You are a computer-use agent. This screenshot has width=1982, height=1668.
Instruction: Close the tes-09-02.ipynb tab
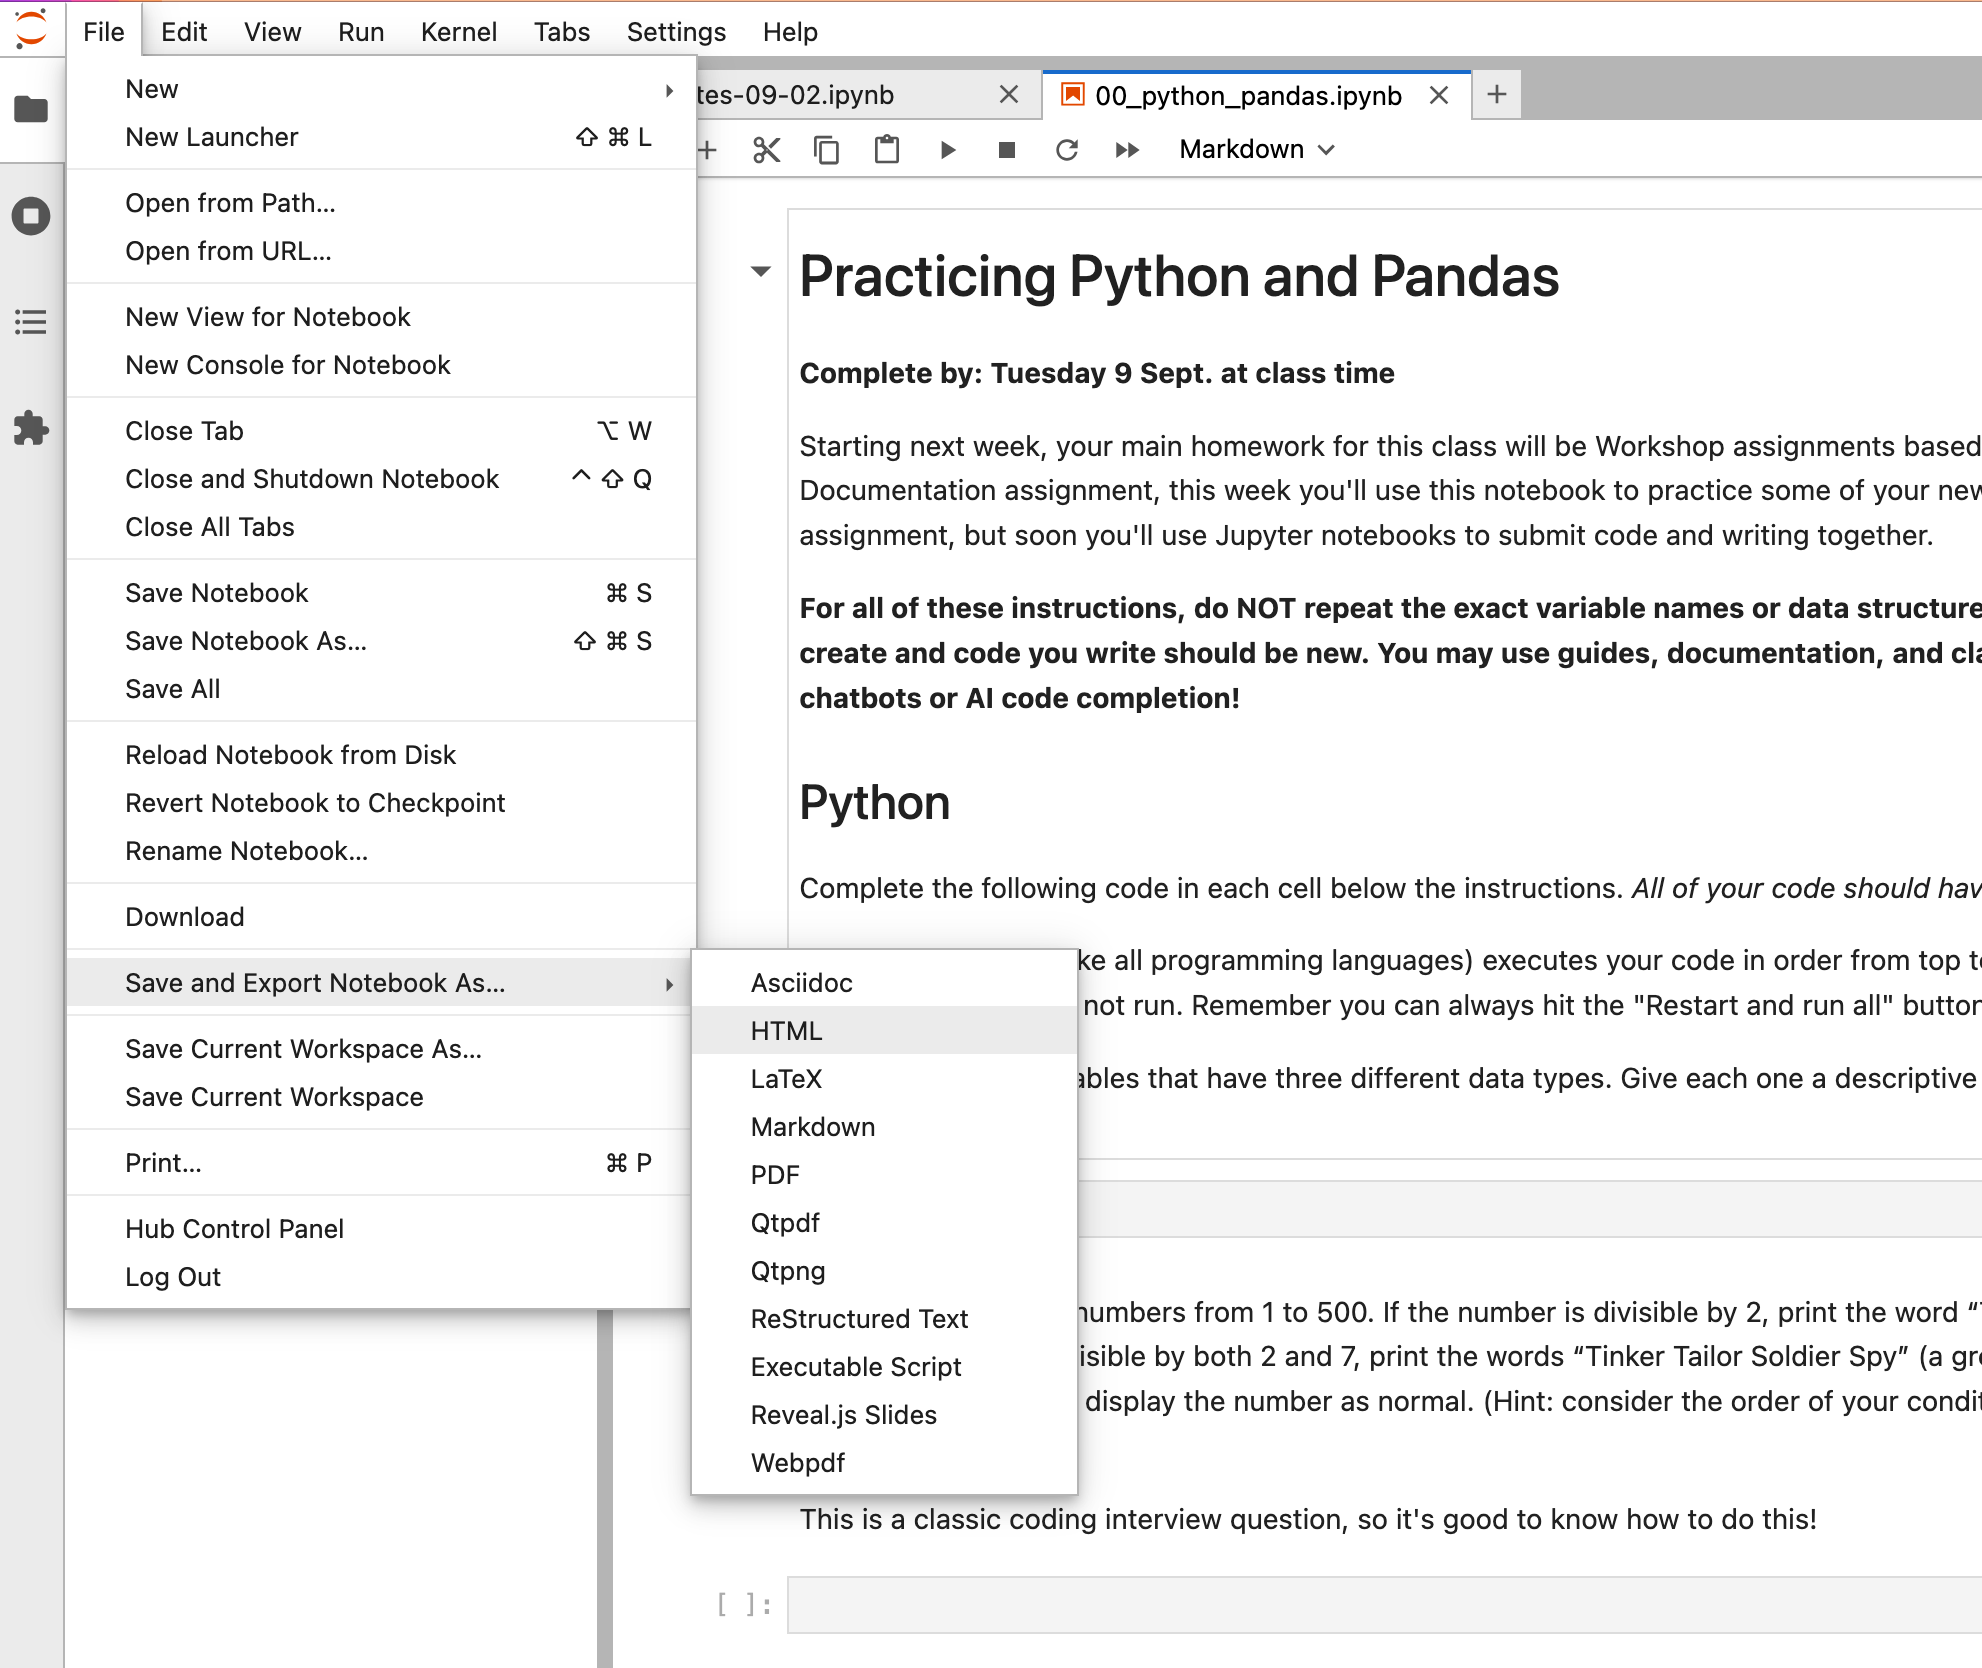[1009, 95]
